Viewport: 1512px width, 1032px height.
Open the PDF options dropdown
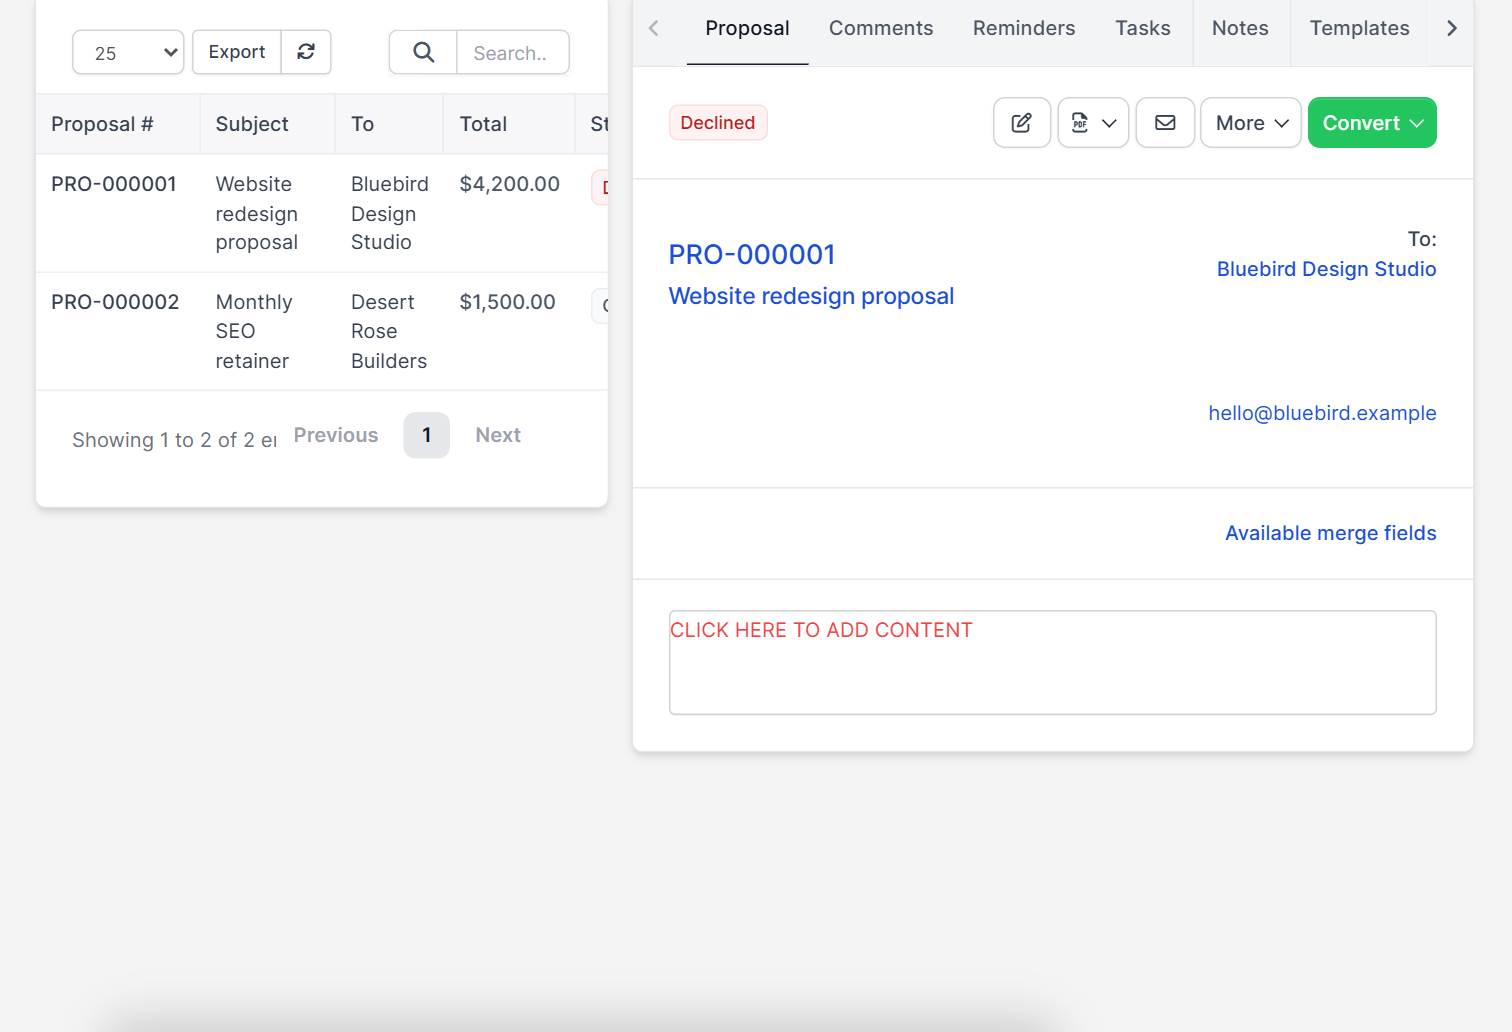[x=1093, y=123]
